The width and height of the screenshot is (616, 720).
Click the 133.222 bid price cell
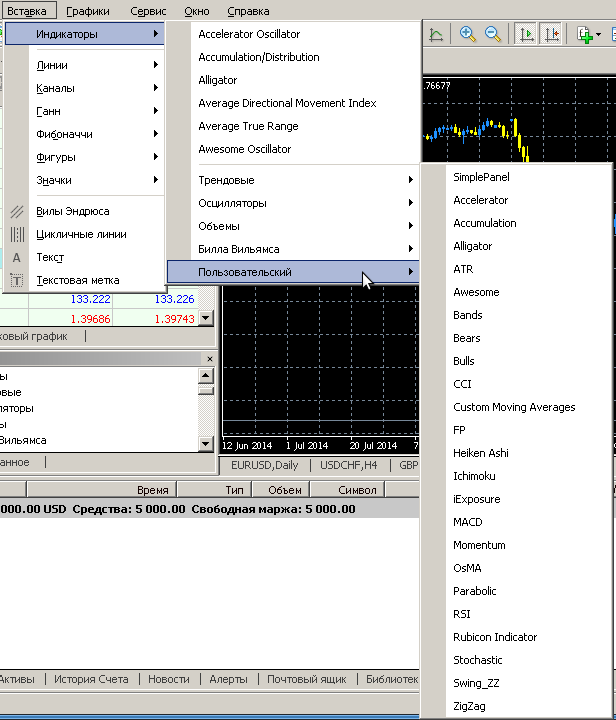click(x=71, y=299)
